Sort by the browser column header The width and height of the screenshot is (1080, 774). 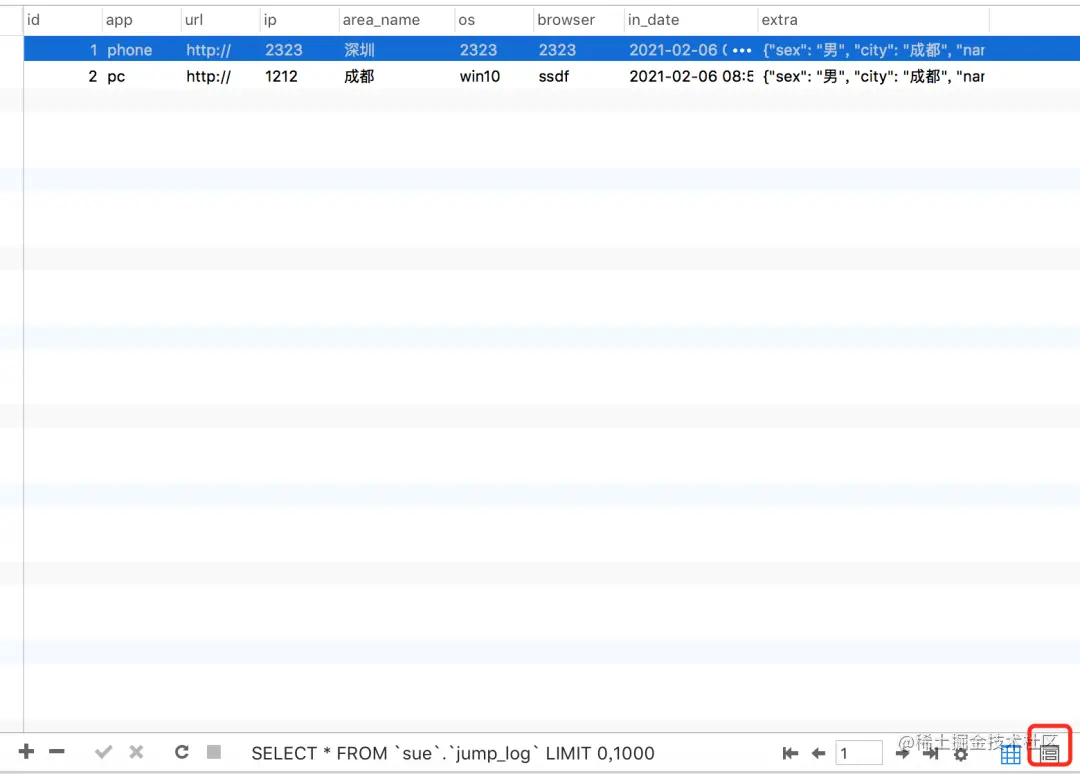[579, 20]
